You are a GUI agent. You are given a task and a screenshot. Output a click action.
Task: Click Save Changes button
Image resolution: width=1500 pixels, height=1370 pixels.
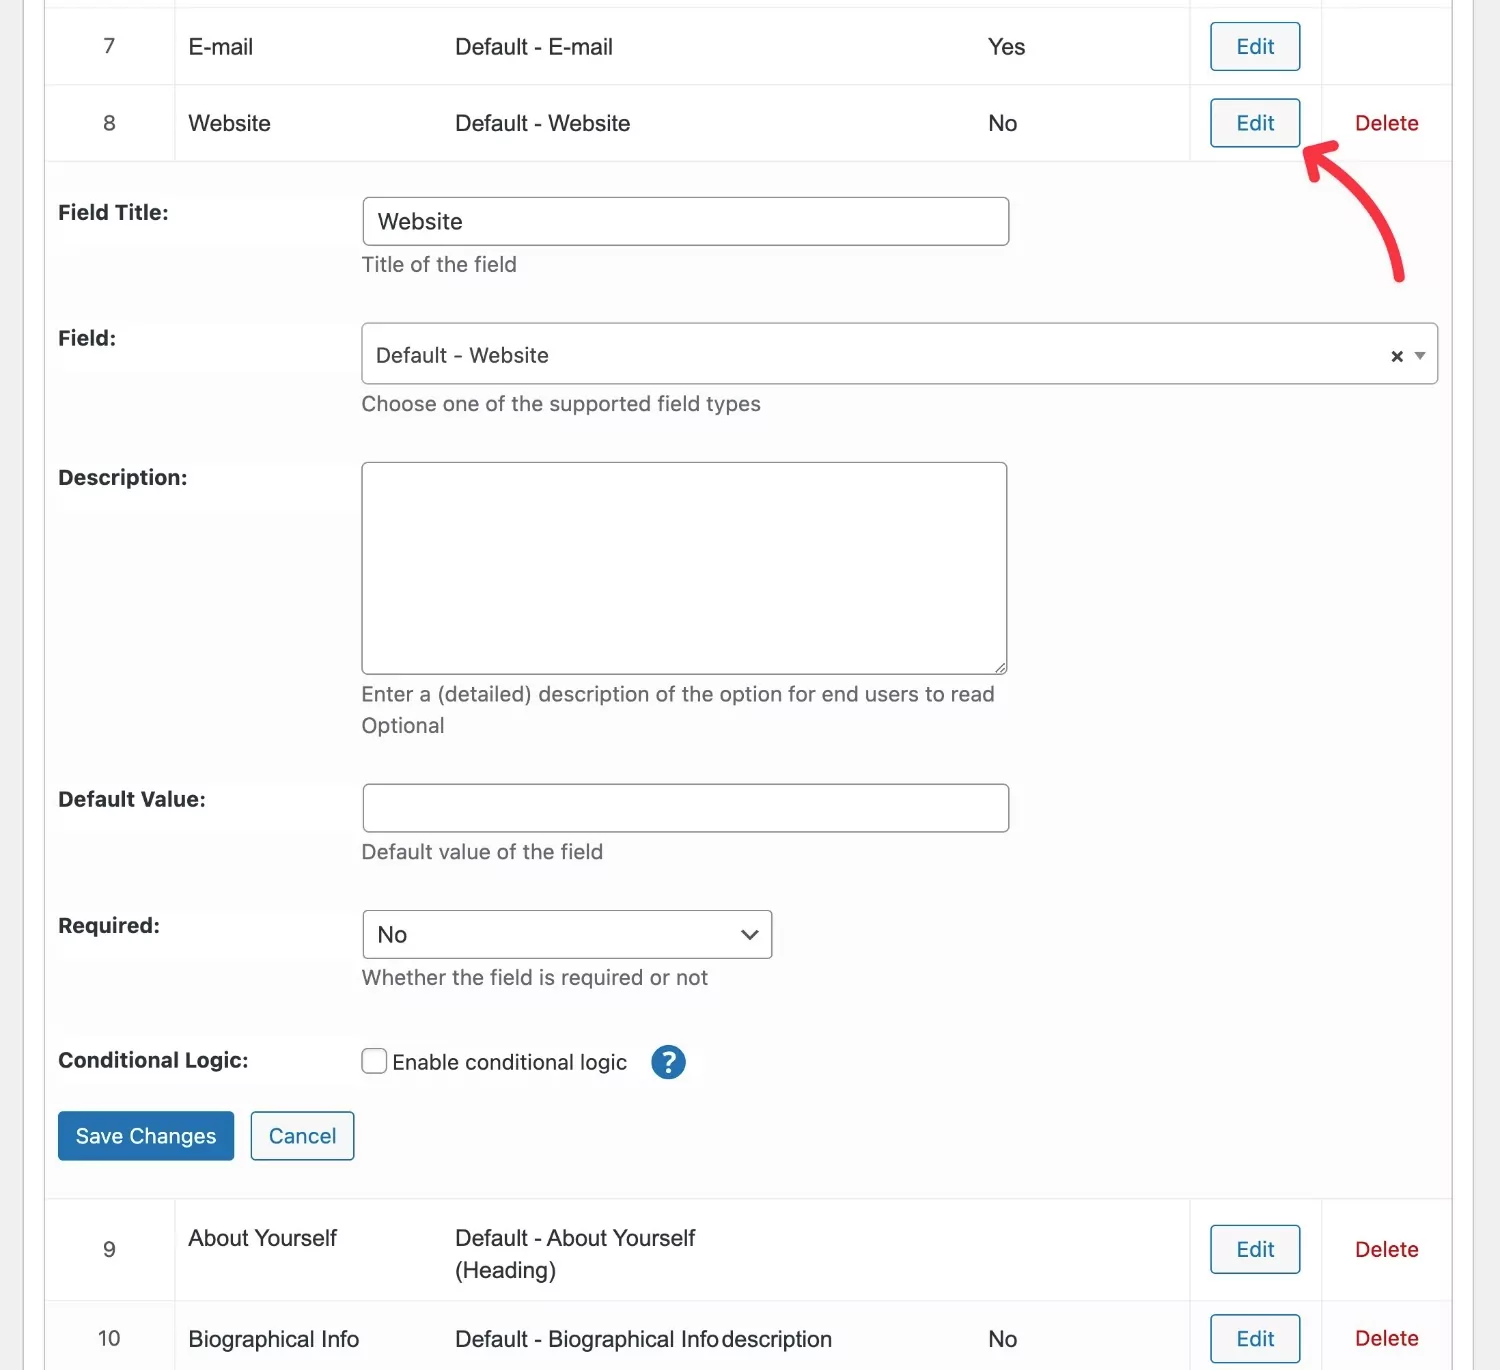coord(146,1136)
